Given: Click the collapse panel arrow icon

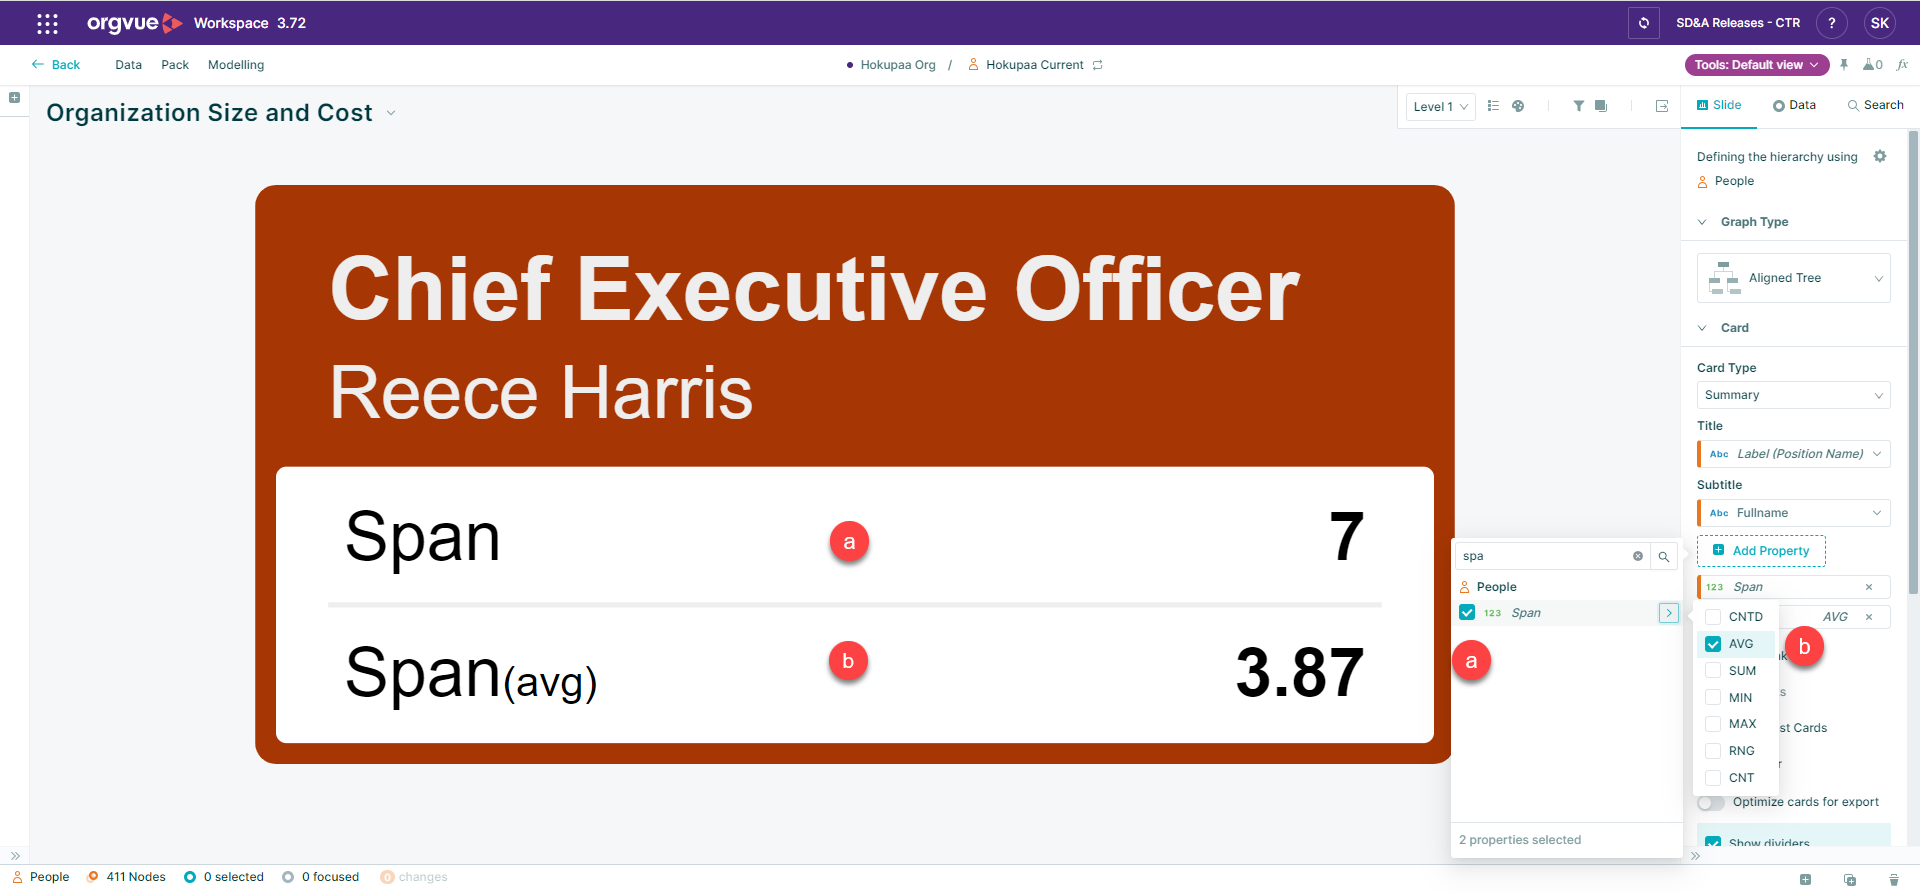Looking at the screenshot, I should point(1662,106).
